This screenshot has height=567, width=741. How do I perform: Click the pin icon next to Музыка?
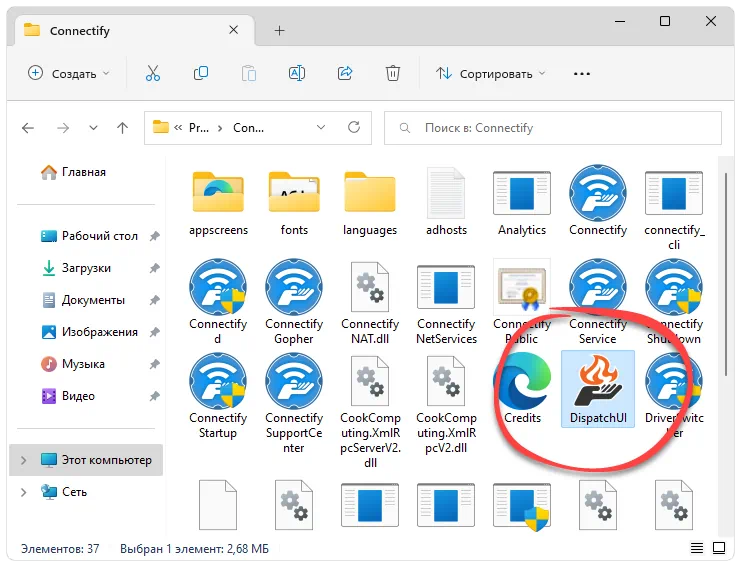click(x=155, y=364)
